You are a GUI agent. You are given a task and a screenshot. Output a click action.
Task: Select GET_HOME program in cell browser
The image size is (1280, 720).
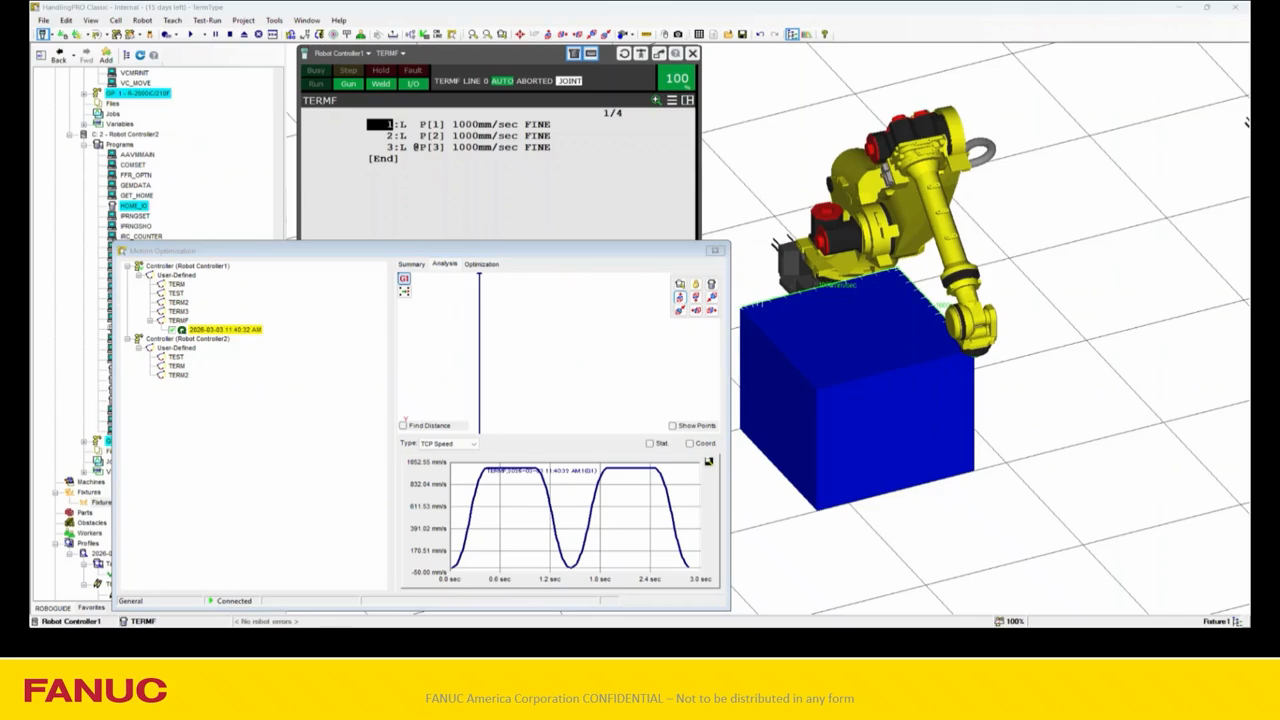click(137, 196)
